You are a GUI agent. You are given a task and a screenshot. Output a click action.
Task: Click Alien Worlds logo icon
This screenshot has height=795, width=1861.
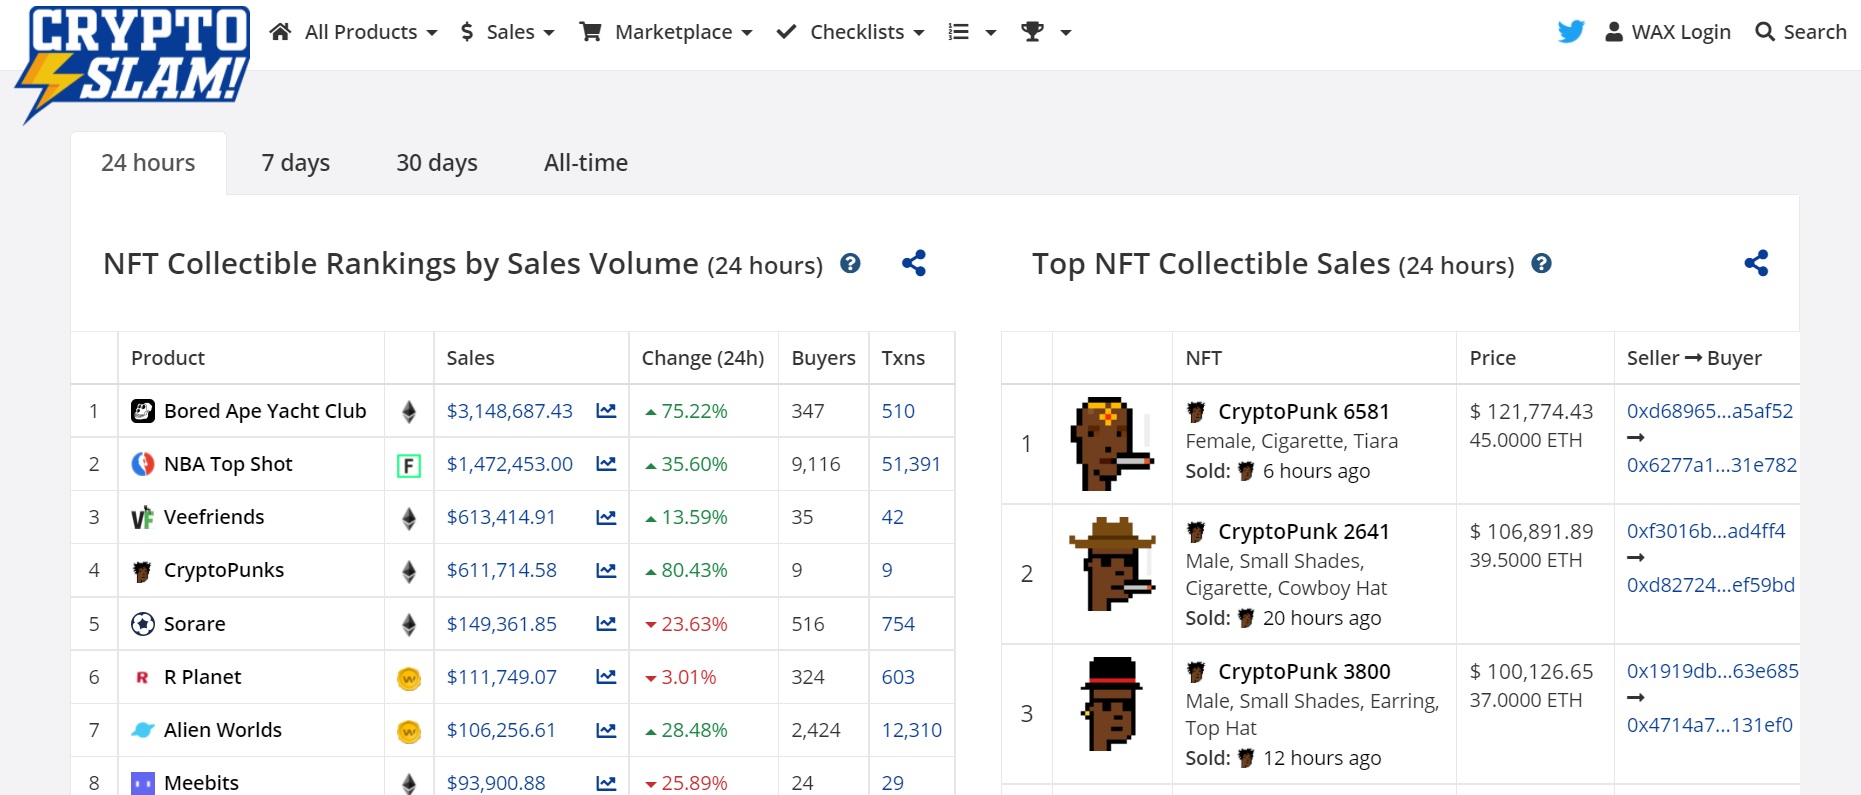[143, 730]
